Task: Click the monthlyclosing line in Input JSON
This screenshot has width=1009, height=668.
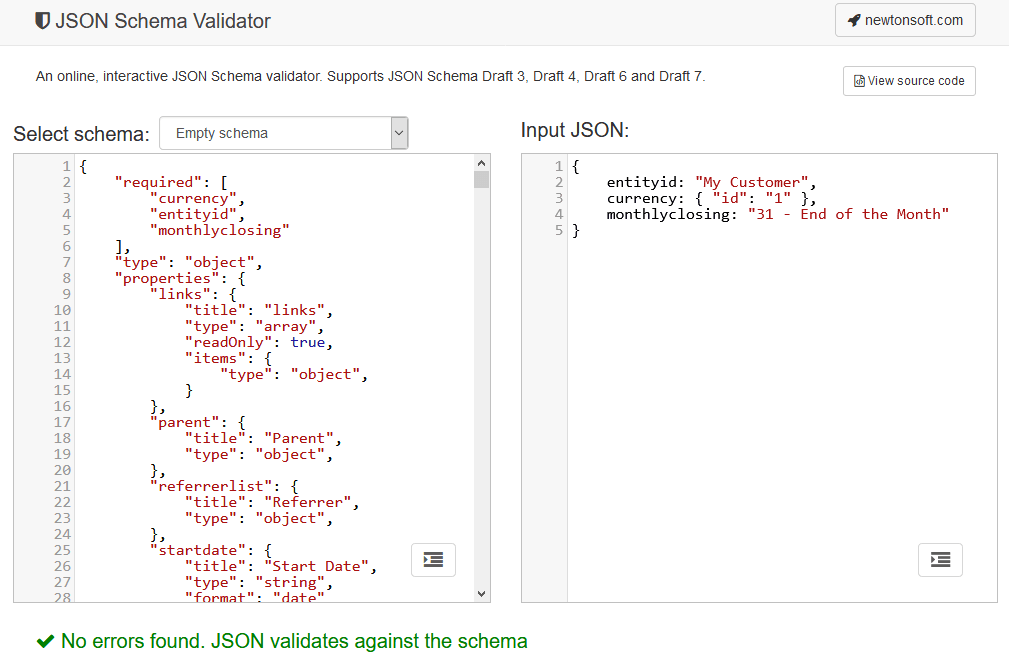Action: (777, 214)
